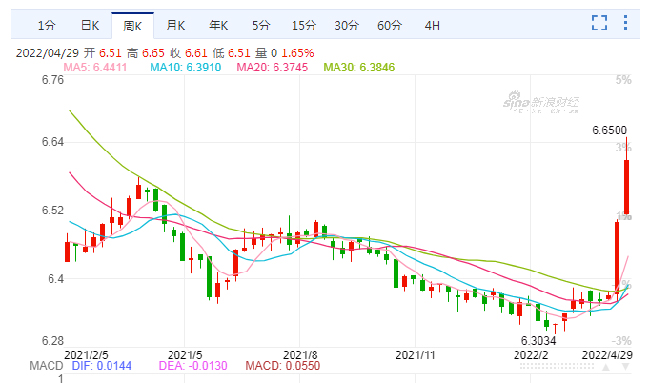Open the 4H chart tab
This screenshot has height=383, width=650.
tap(432, 26)
